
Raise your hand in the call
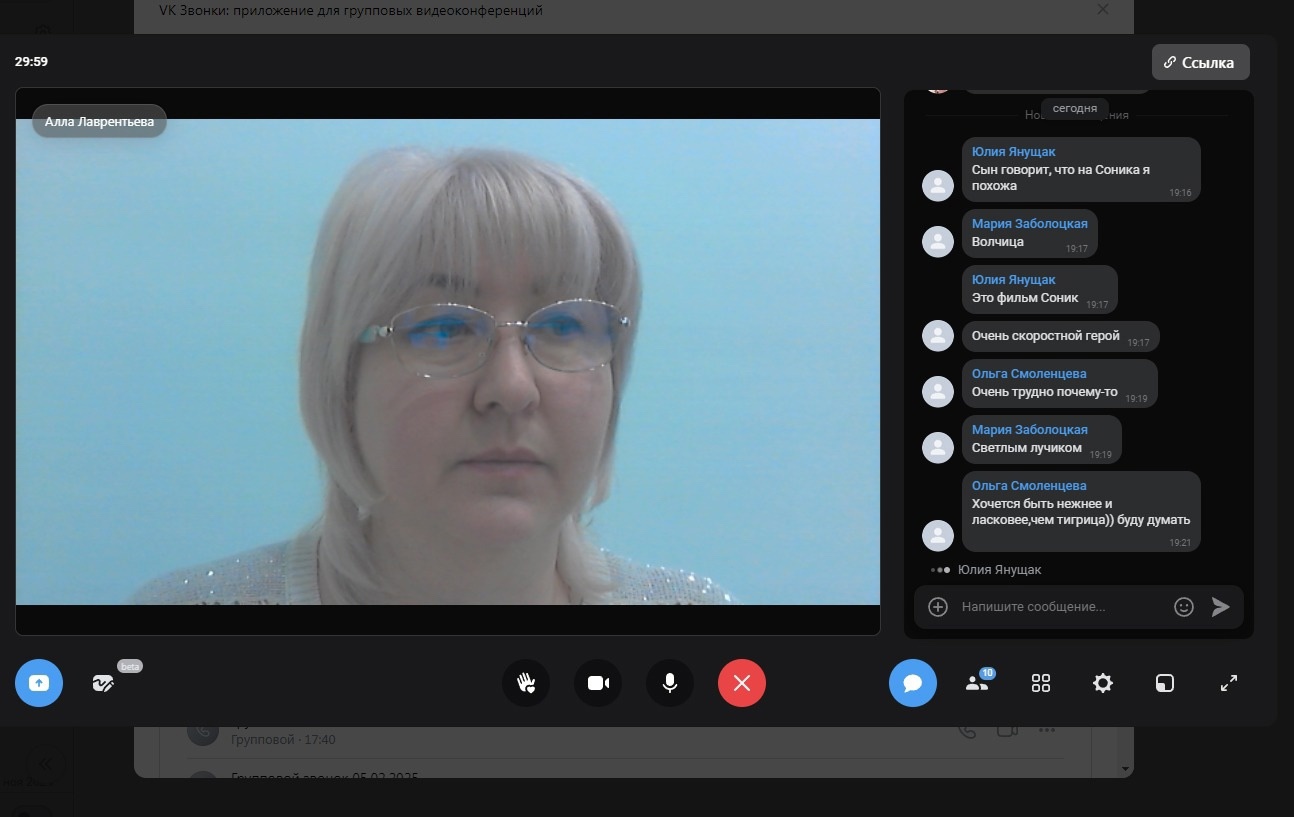526,683
